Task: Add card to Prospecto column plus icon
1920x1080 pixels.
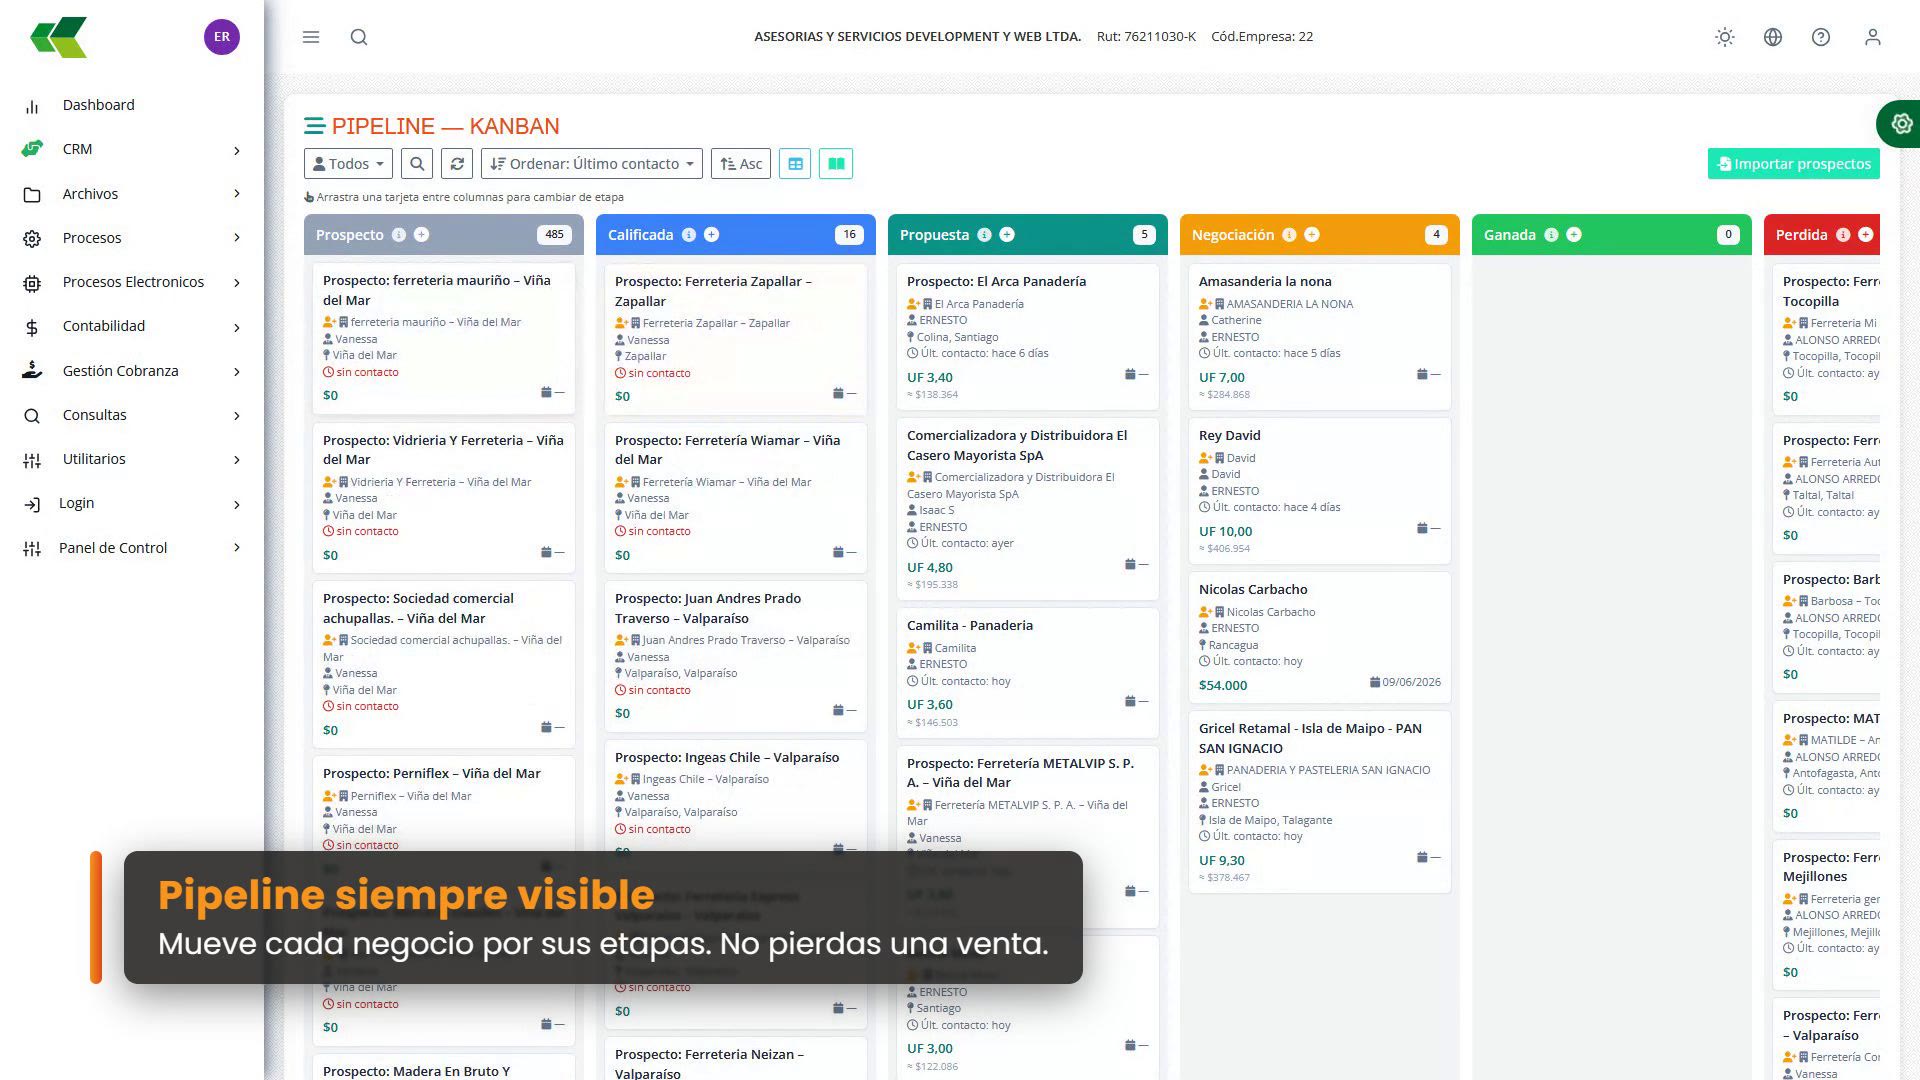Action: tap(422, 235)
